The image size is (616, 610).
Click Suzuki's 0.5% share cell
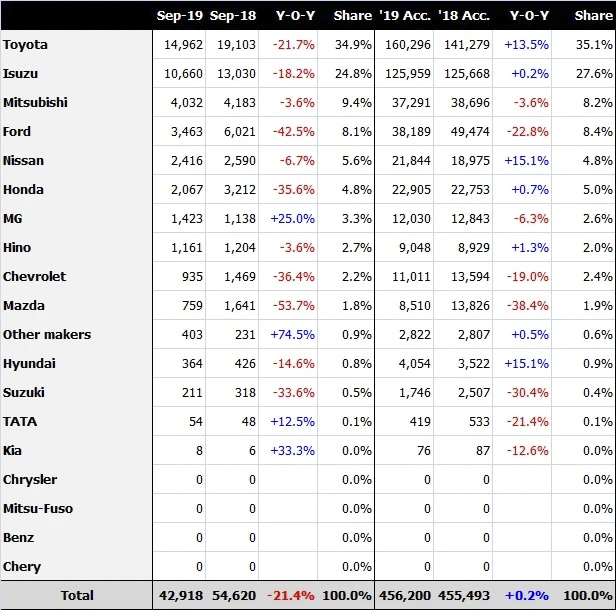[357, 393]
